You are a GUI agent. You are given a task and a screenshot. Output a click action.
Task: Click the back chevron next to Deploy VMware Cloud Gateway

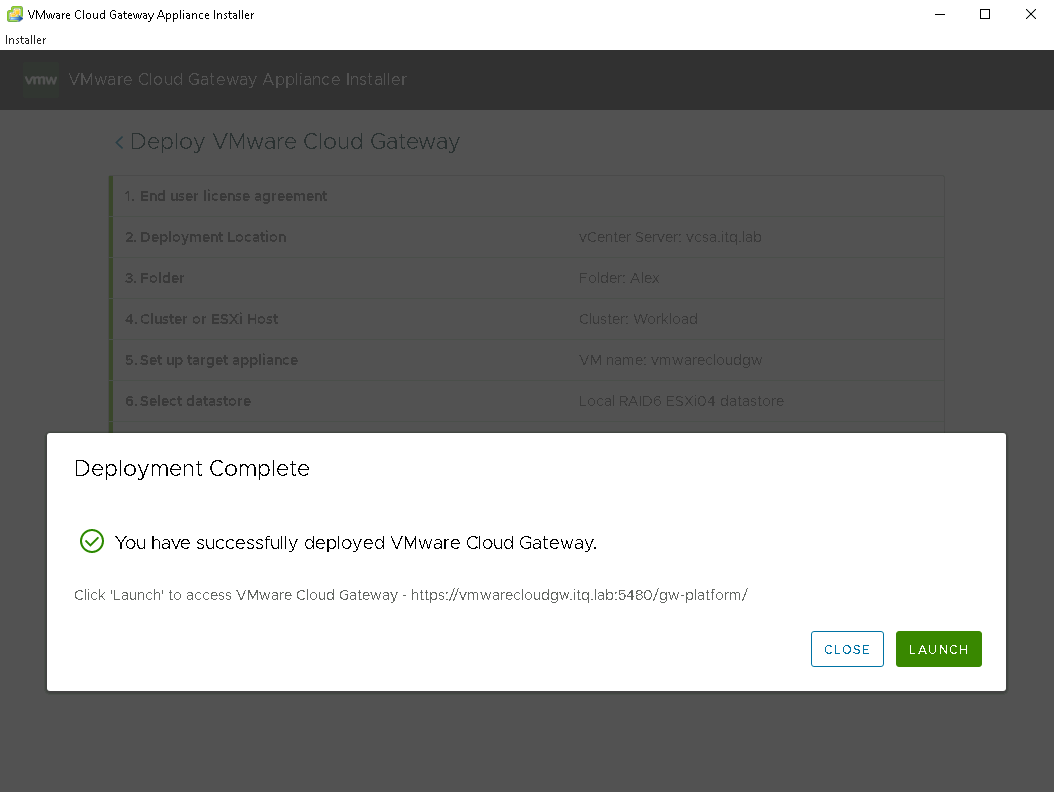pos(118,142)
